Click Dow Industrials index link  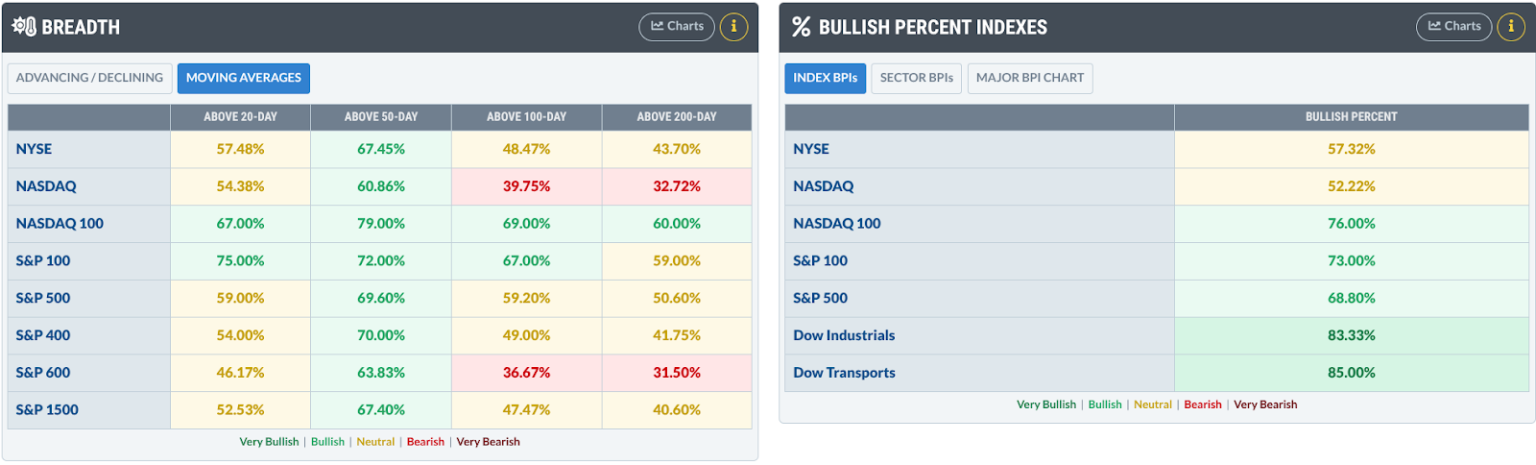point(844,335)
